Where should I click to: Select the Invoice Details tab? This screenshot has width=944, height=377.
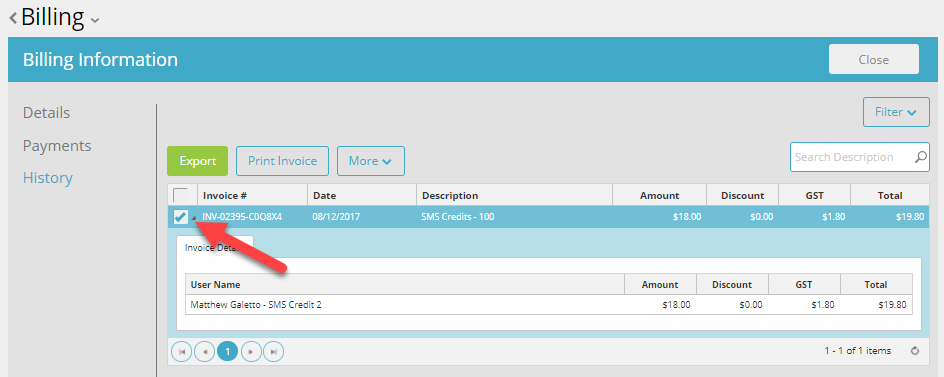(x=215, y=248)
